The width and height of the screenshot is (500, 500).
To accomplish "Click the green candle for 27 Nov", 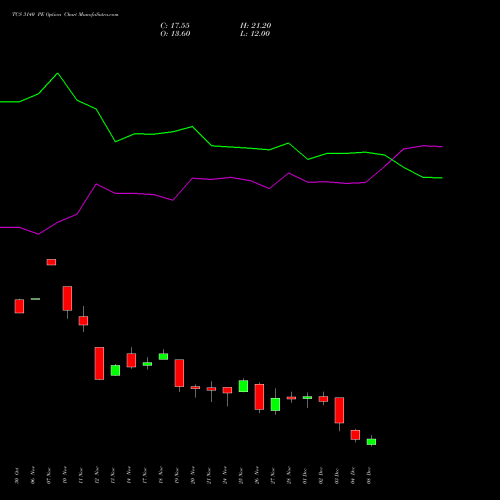I will click(275, 404).
